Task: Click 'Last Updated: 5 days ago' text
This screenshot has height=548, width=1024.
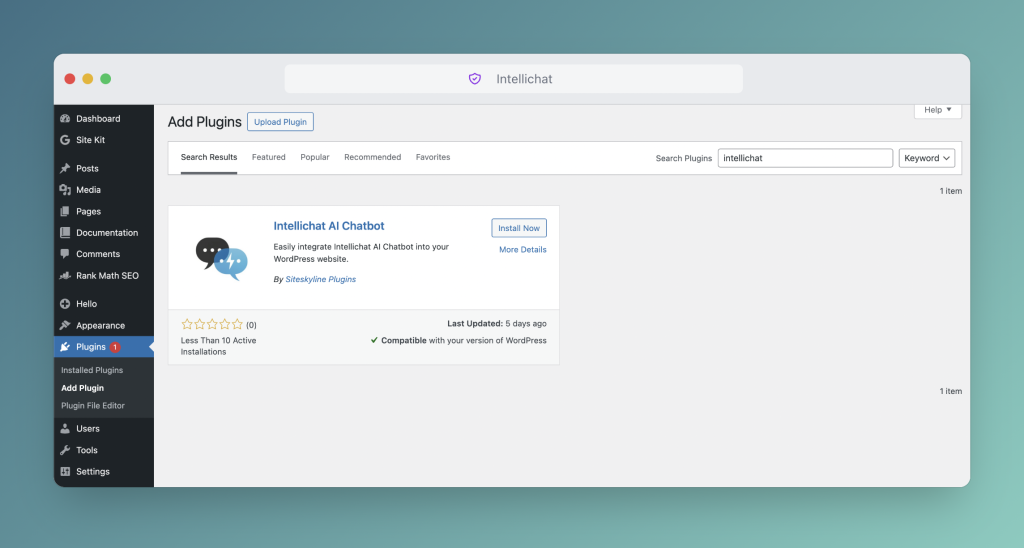Action: click(x=496, y=324)
